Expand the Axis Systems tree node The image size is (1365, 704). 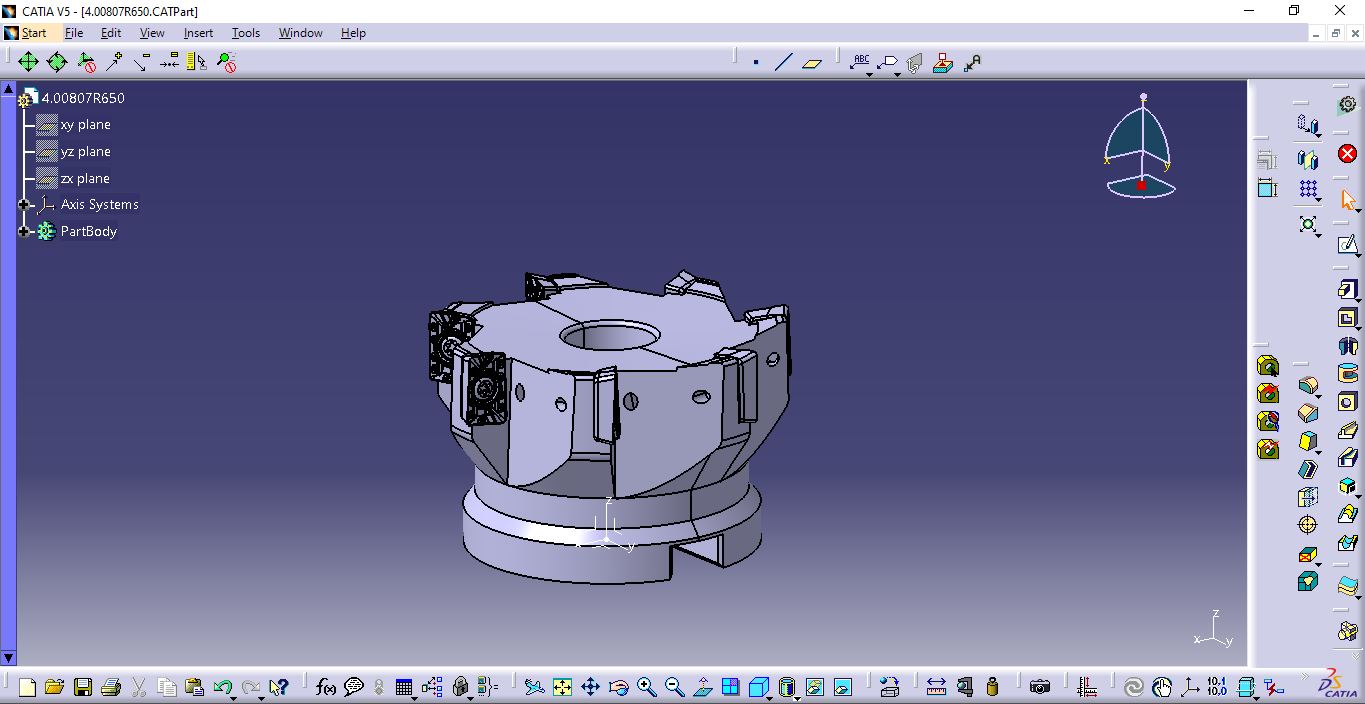pyautogui.click(x=24, y=205)
